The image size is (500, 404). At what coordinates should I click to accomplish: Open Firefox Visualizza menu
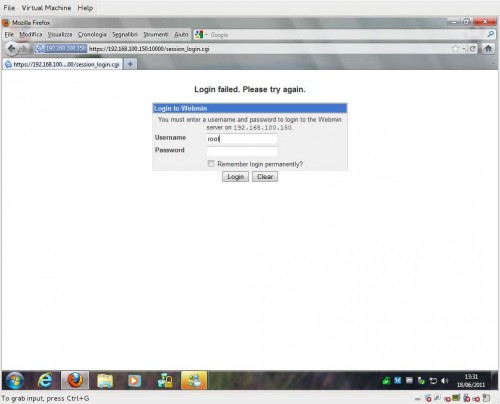60,34
